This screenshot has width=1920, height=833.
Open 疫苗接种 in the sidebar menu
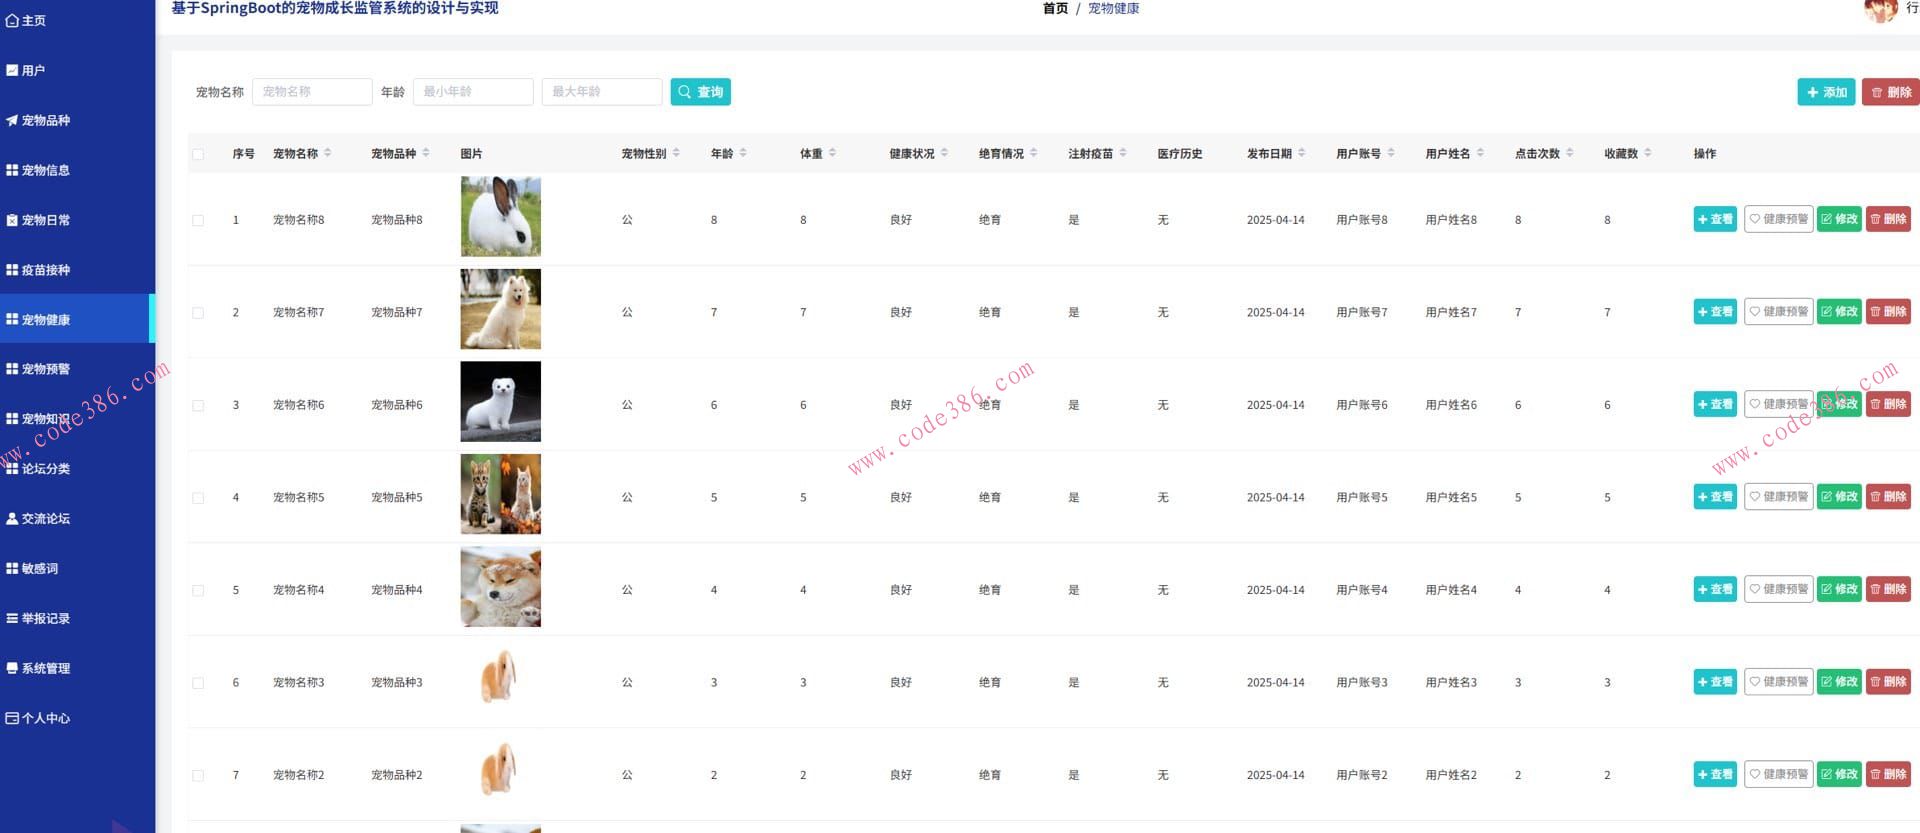(x=46, y=270)
